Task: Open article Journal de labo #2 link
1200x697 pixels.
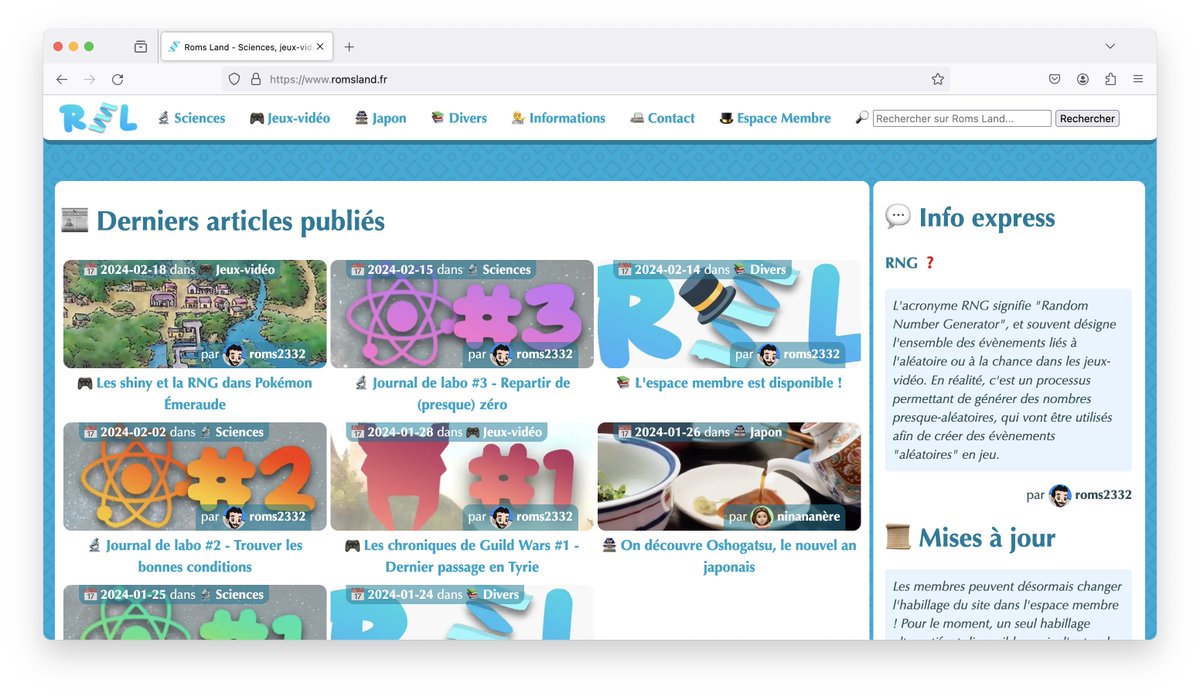Action: 194,556
